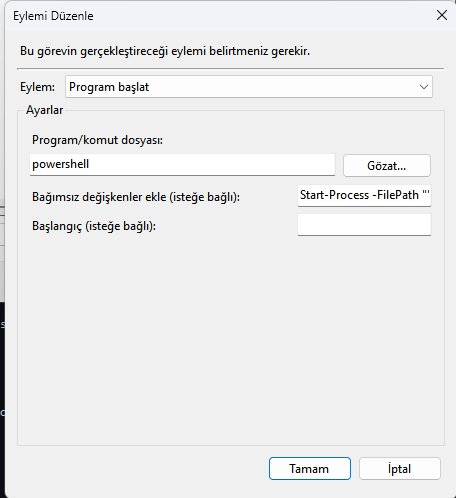Click the Bağımsız değişkenler ekle label

(x=136, y=197)
